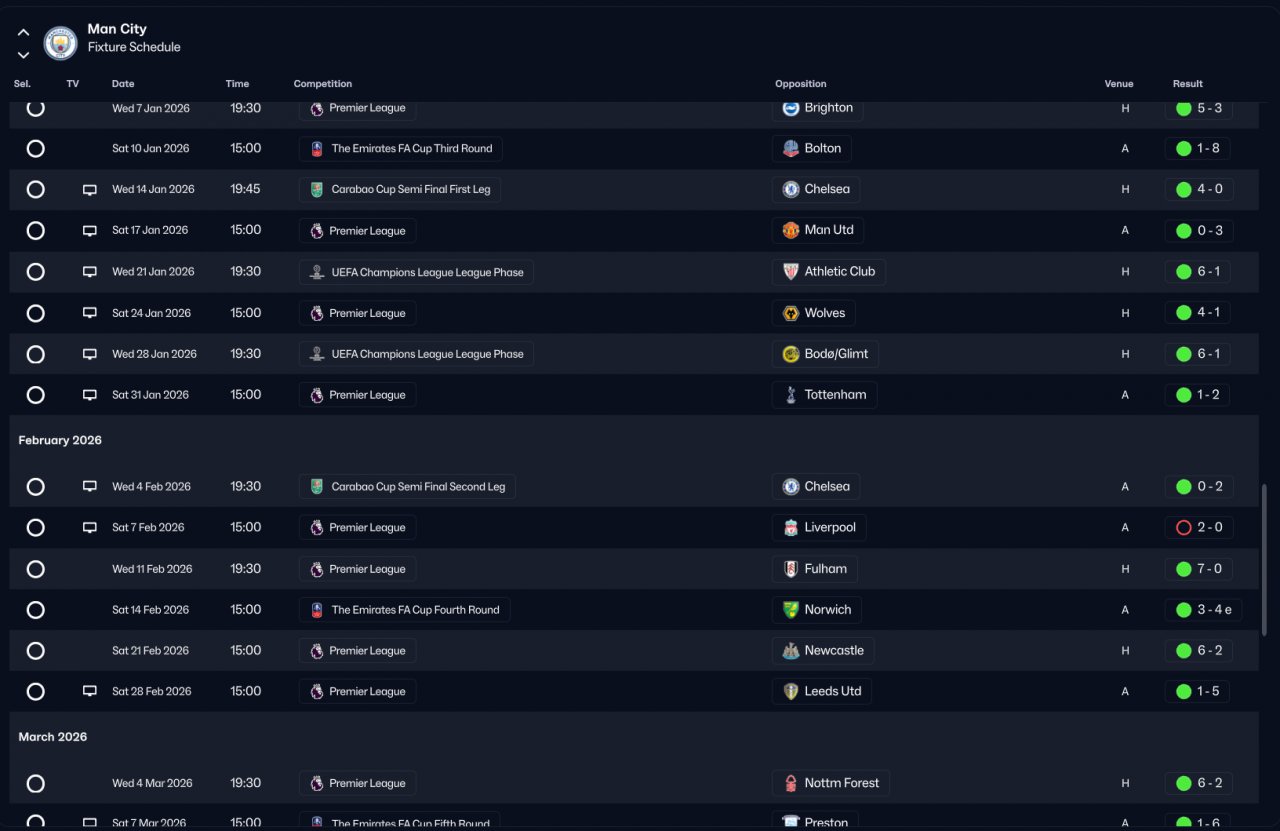This screenshot has width=1280, height=831.
Task: Click TV icon in Athletic Club fixture row
Action: 90,272
